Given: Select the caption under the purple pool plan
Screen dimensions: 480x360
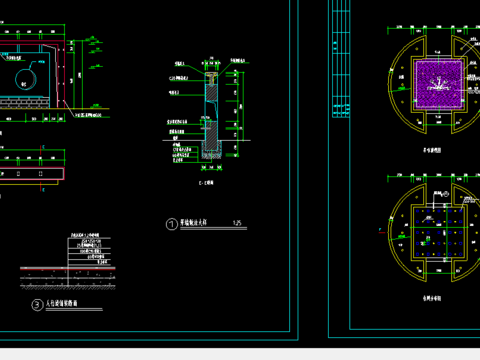Looking at the screenshot, I should (x=432, y=150).
